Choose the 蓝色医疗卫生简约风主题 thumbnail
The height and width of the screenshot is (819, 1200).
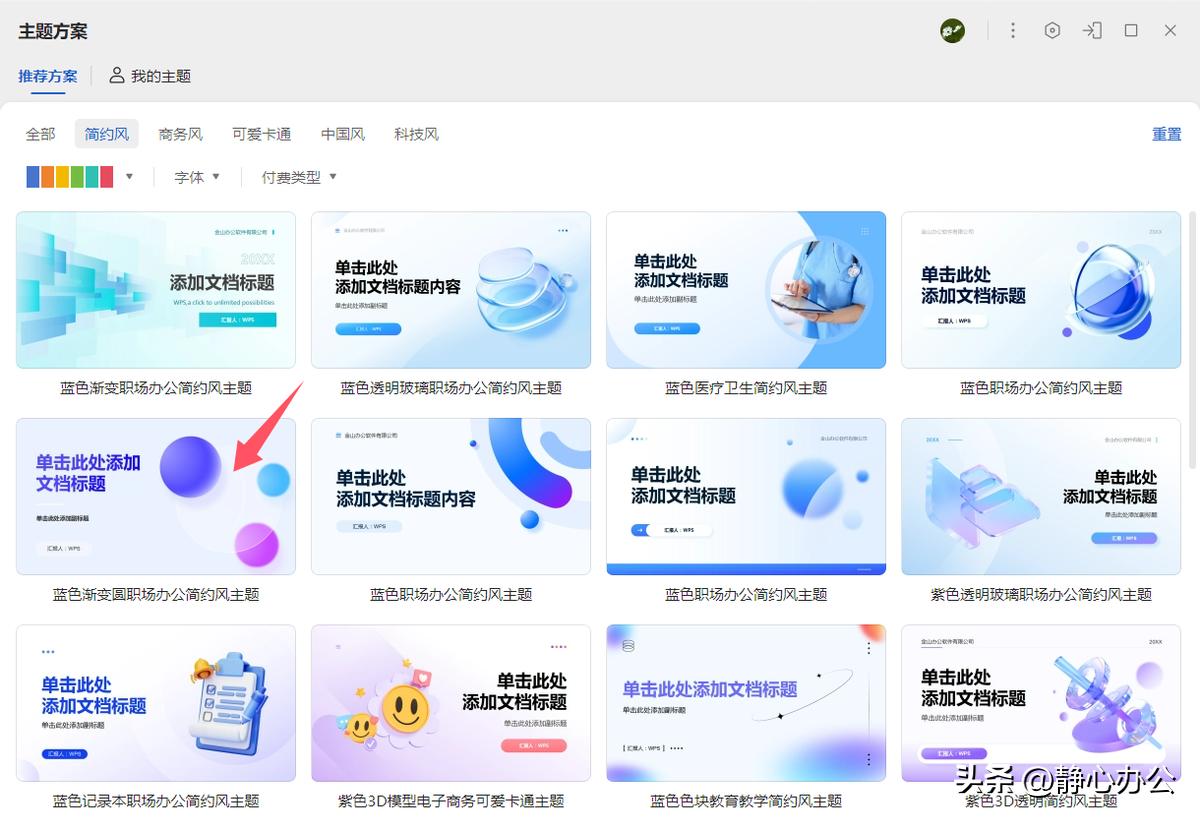pos(746,290)
